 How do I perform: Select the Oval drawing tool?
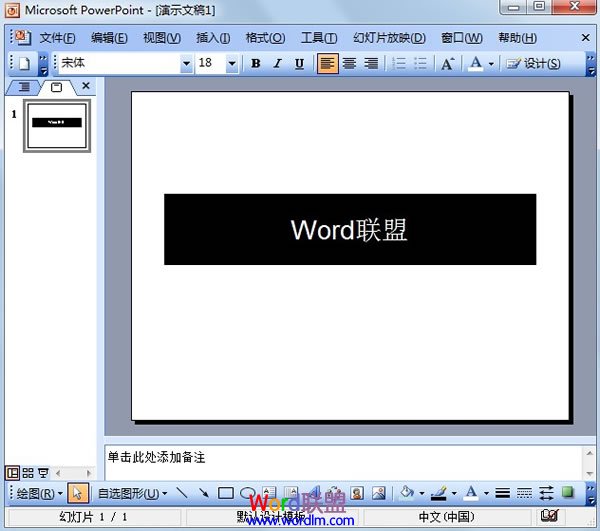point(247,493)
